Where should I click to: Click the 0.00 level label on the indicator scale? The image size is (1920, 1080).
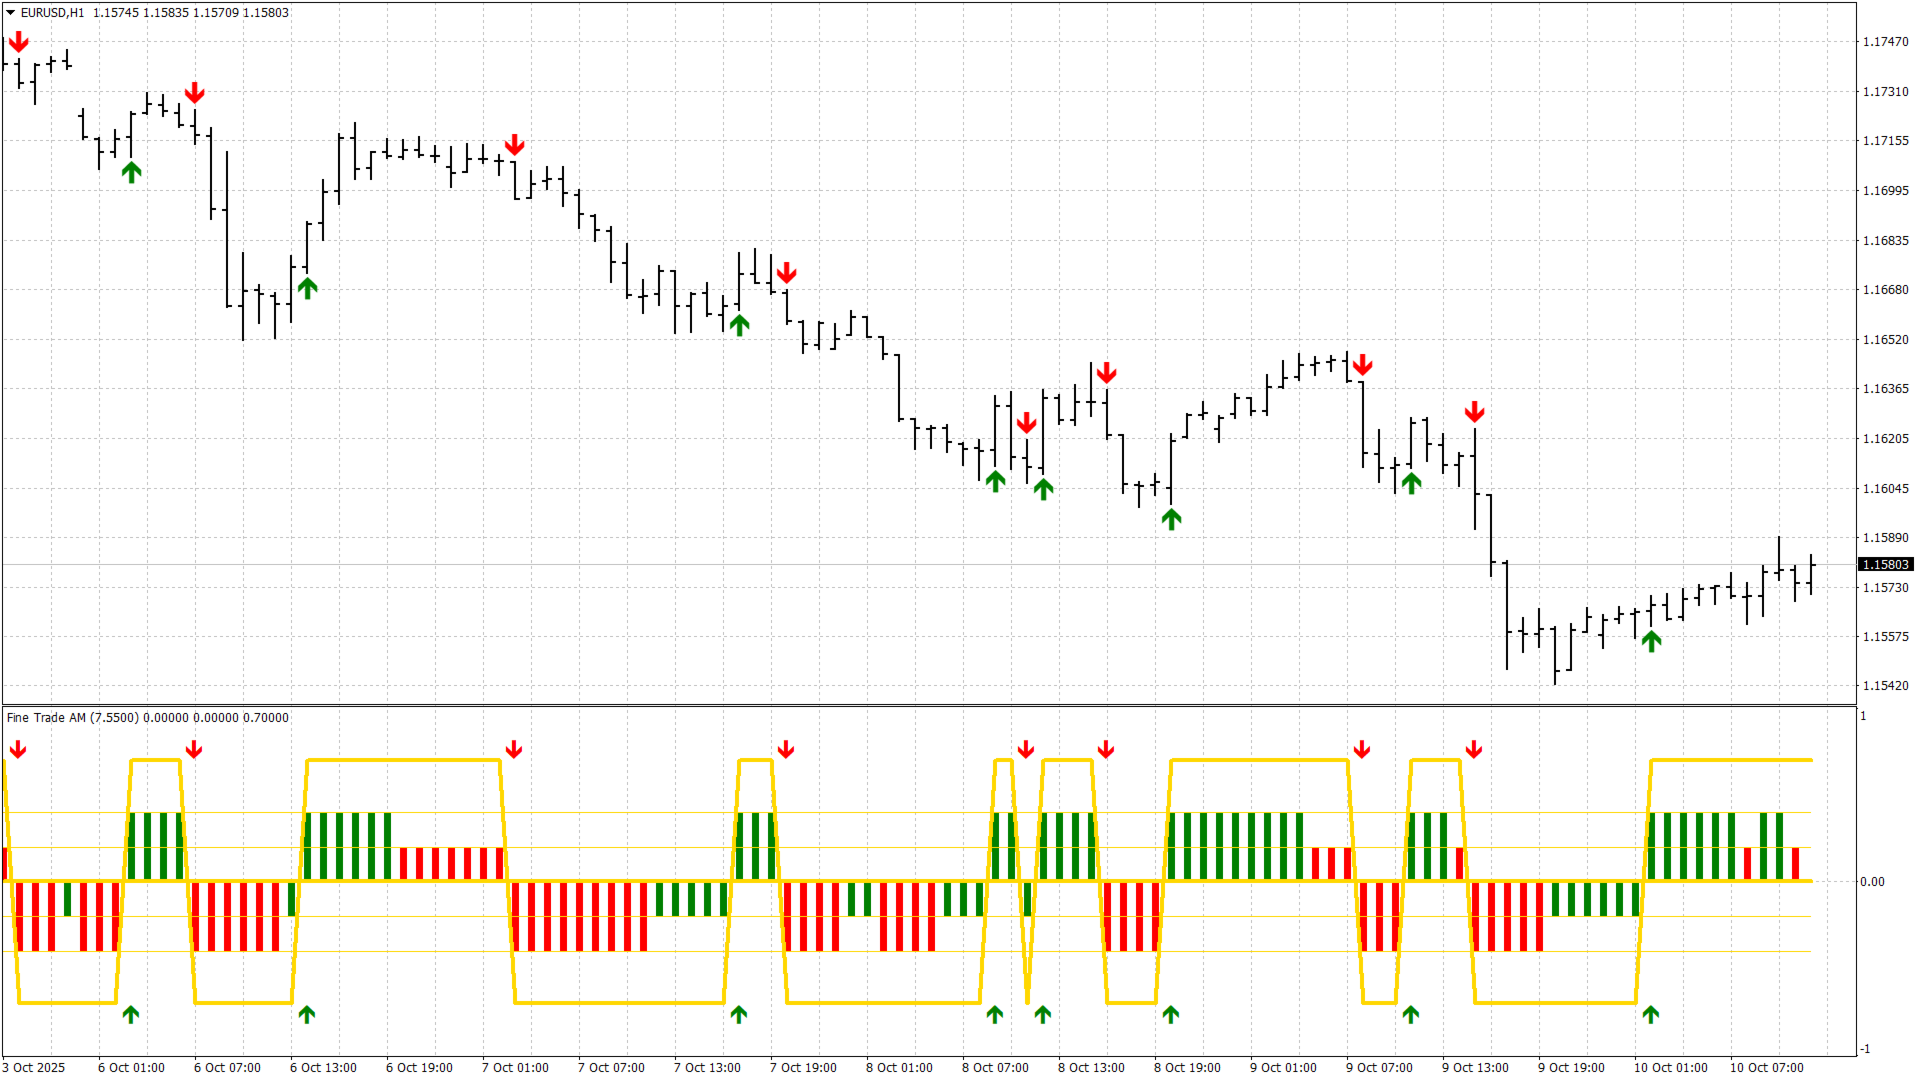[x=1872, y=882]
